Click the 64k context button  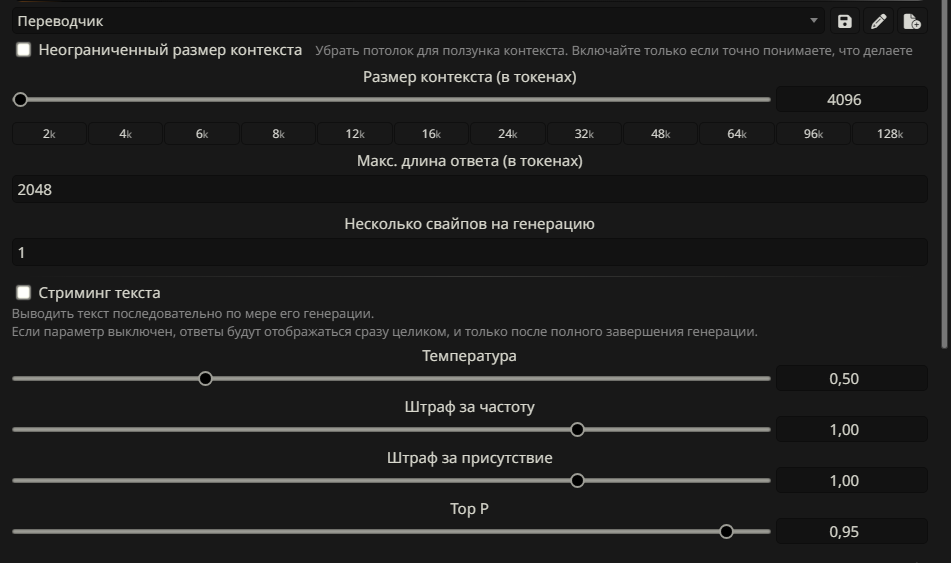pyautogui.click(x=737, y=133)
